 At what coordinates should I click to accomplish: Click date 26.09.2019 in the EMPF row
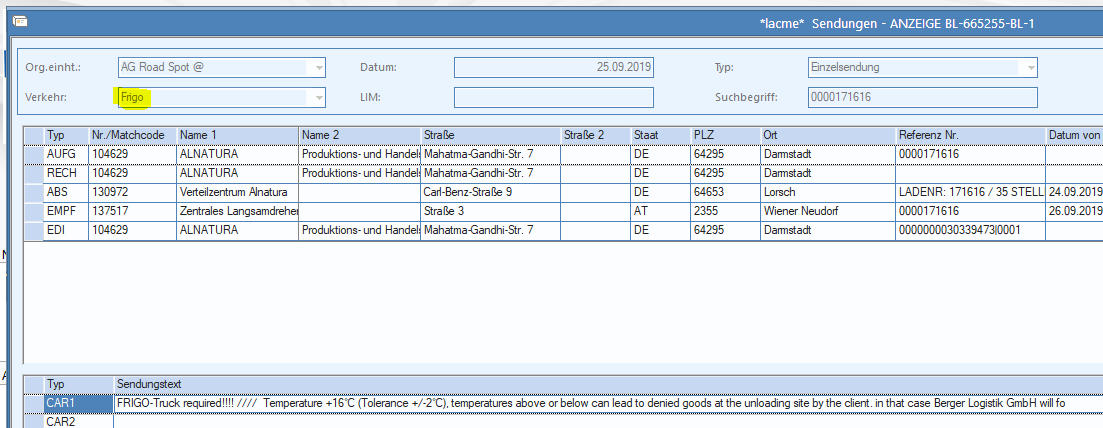coord(1074,211)
